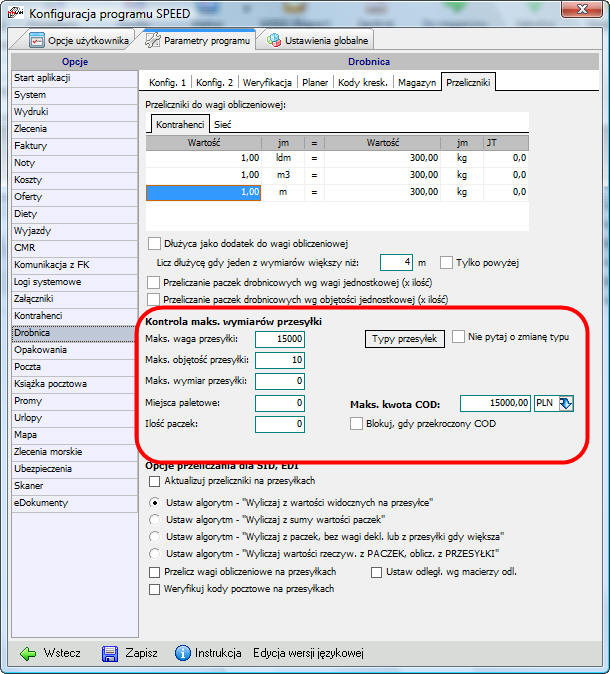Click the Ilość paczek field
610x674 pixels.
[280, 424]
